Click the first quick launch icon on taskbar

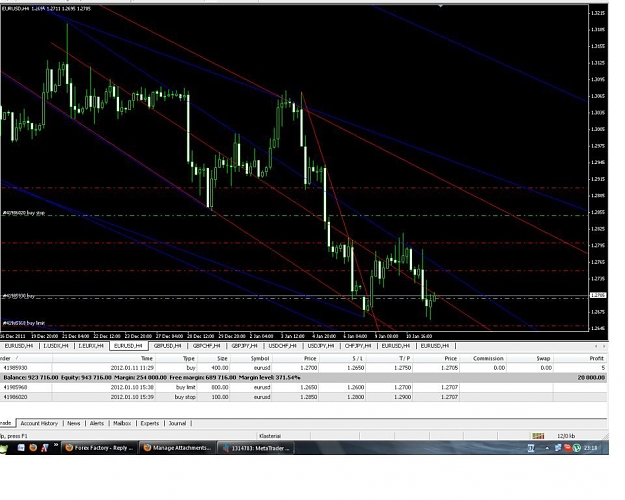pyautogui.click(x=21, y=448)
